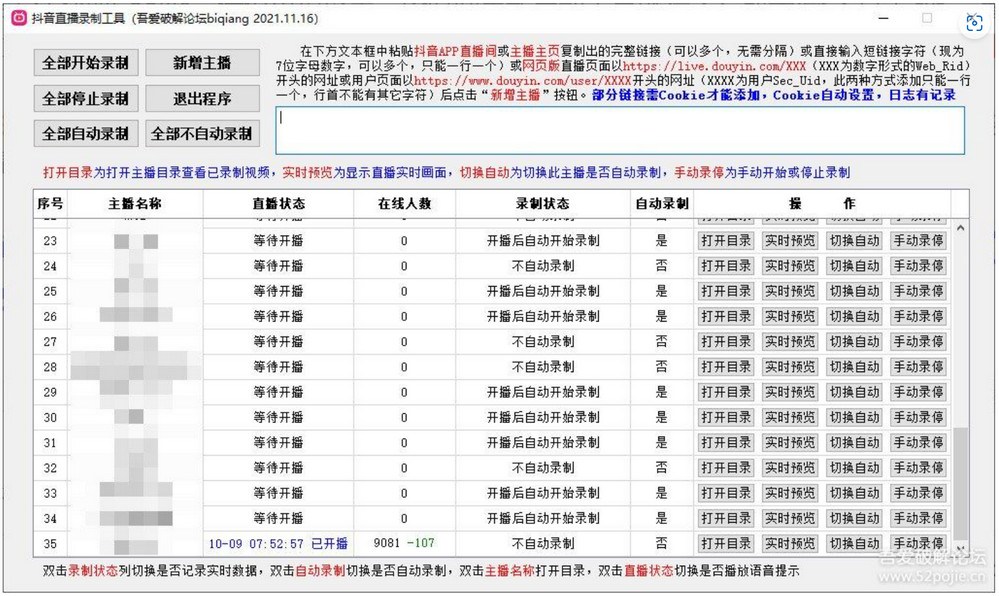Click the 等待开播 status in row 26
This screenshot has height=596, width=999.
278,316
